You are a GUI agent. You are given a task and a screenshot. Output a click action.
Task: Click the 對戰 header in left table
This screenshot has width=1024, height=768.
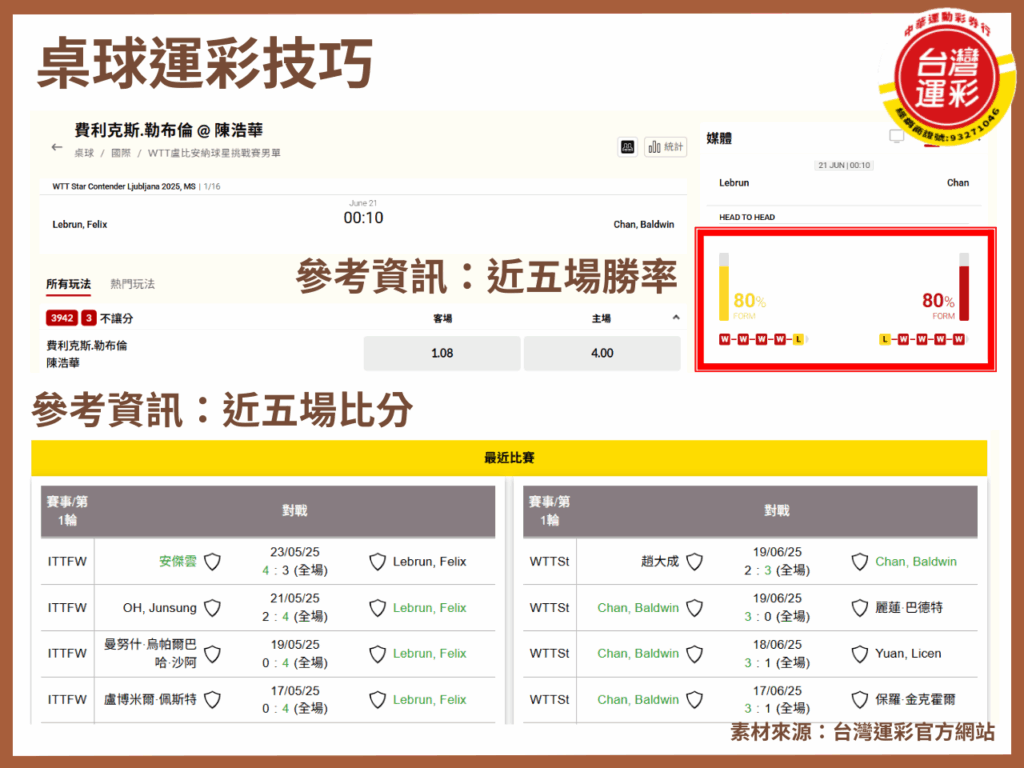[x=295, y=511]
